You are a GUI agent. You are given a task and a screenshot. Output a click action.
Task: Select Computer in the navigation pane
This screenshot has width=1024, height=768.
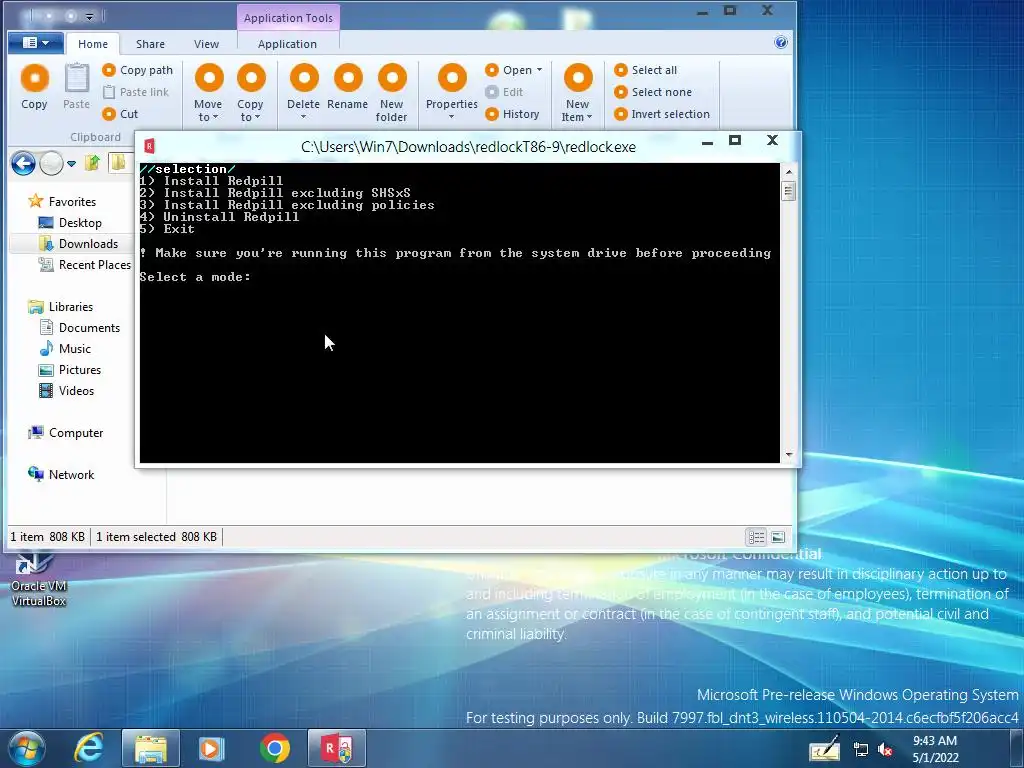(x=66, y=433)
